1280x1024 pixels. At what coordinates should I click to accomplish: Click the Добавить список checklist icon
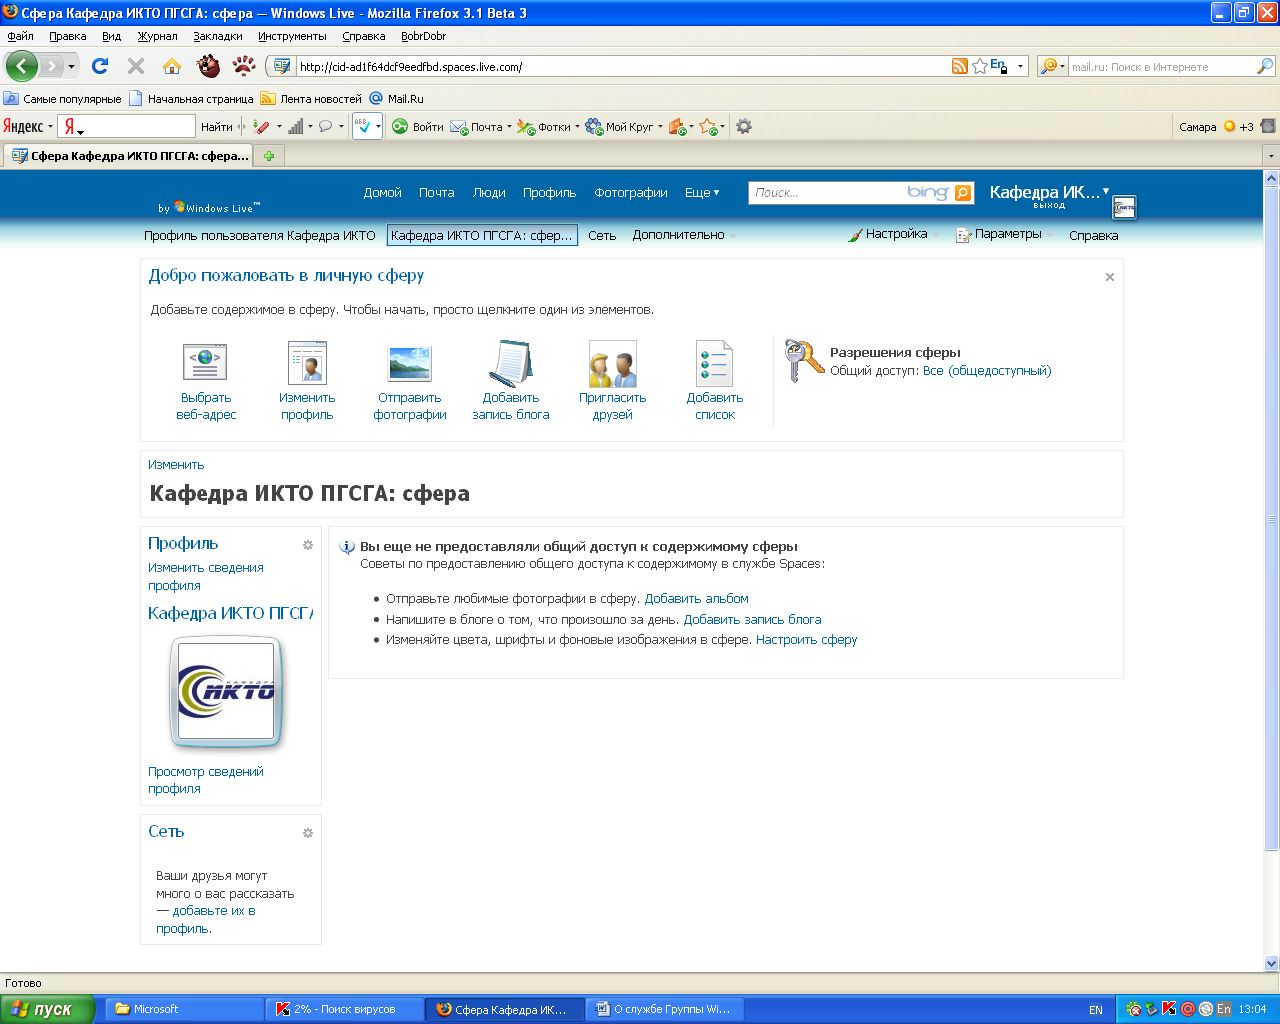click(x=715, y=363)
